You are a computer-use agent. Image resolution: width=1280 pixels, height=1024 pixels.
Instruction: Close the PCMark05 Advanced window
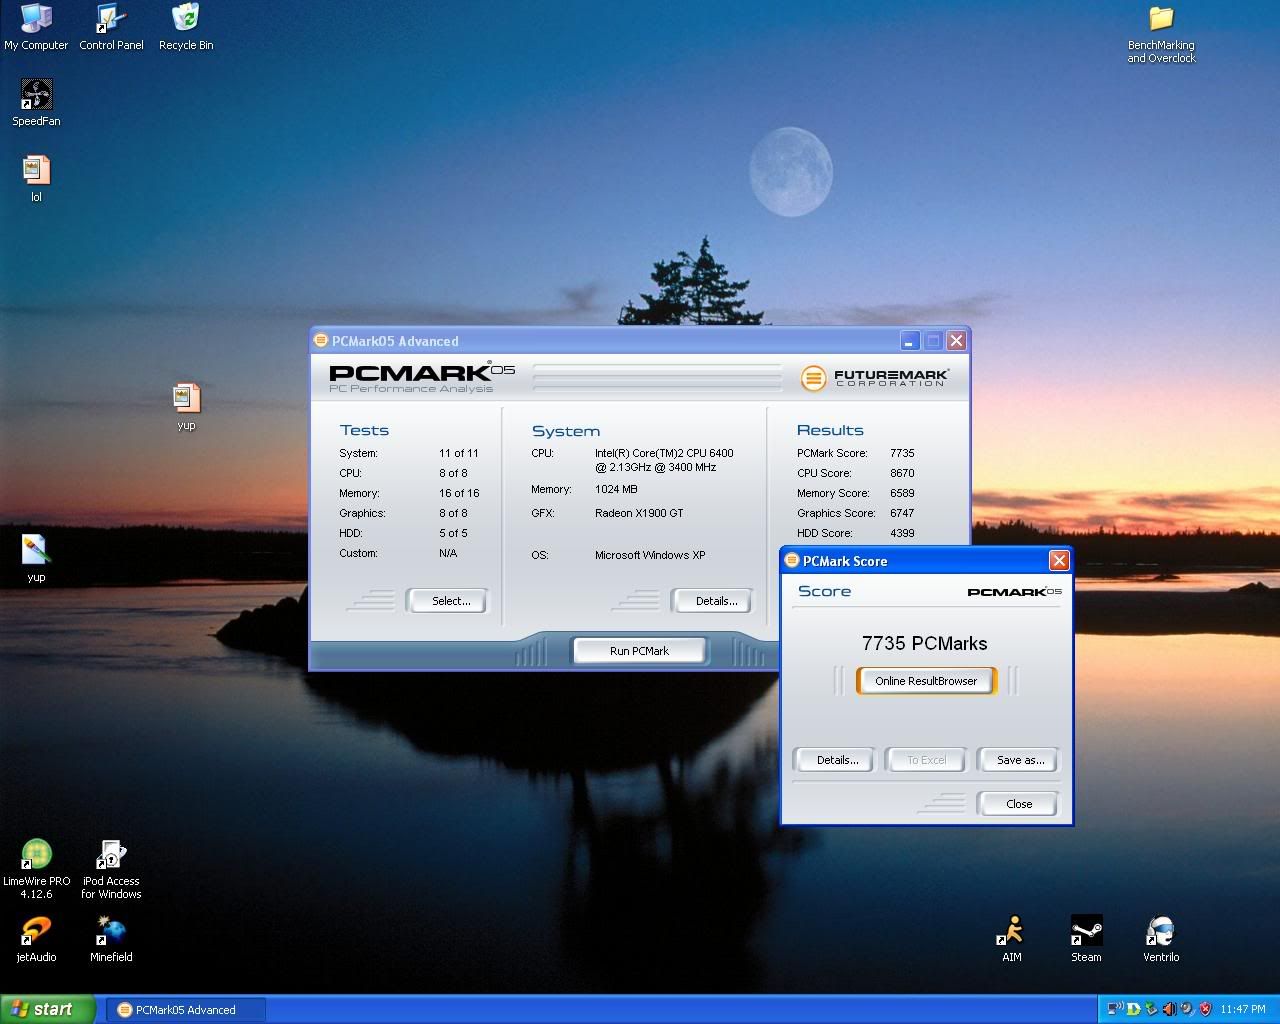click(956, 341)
